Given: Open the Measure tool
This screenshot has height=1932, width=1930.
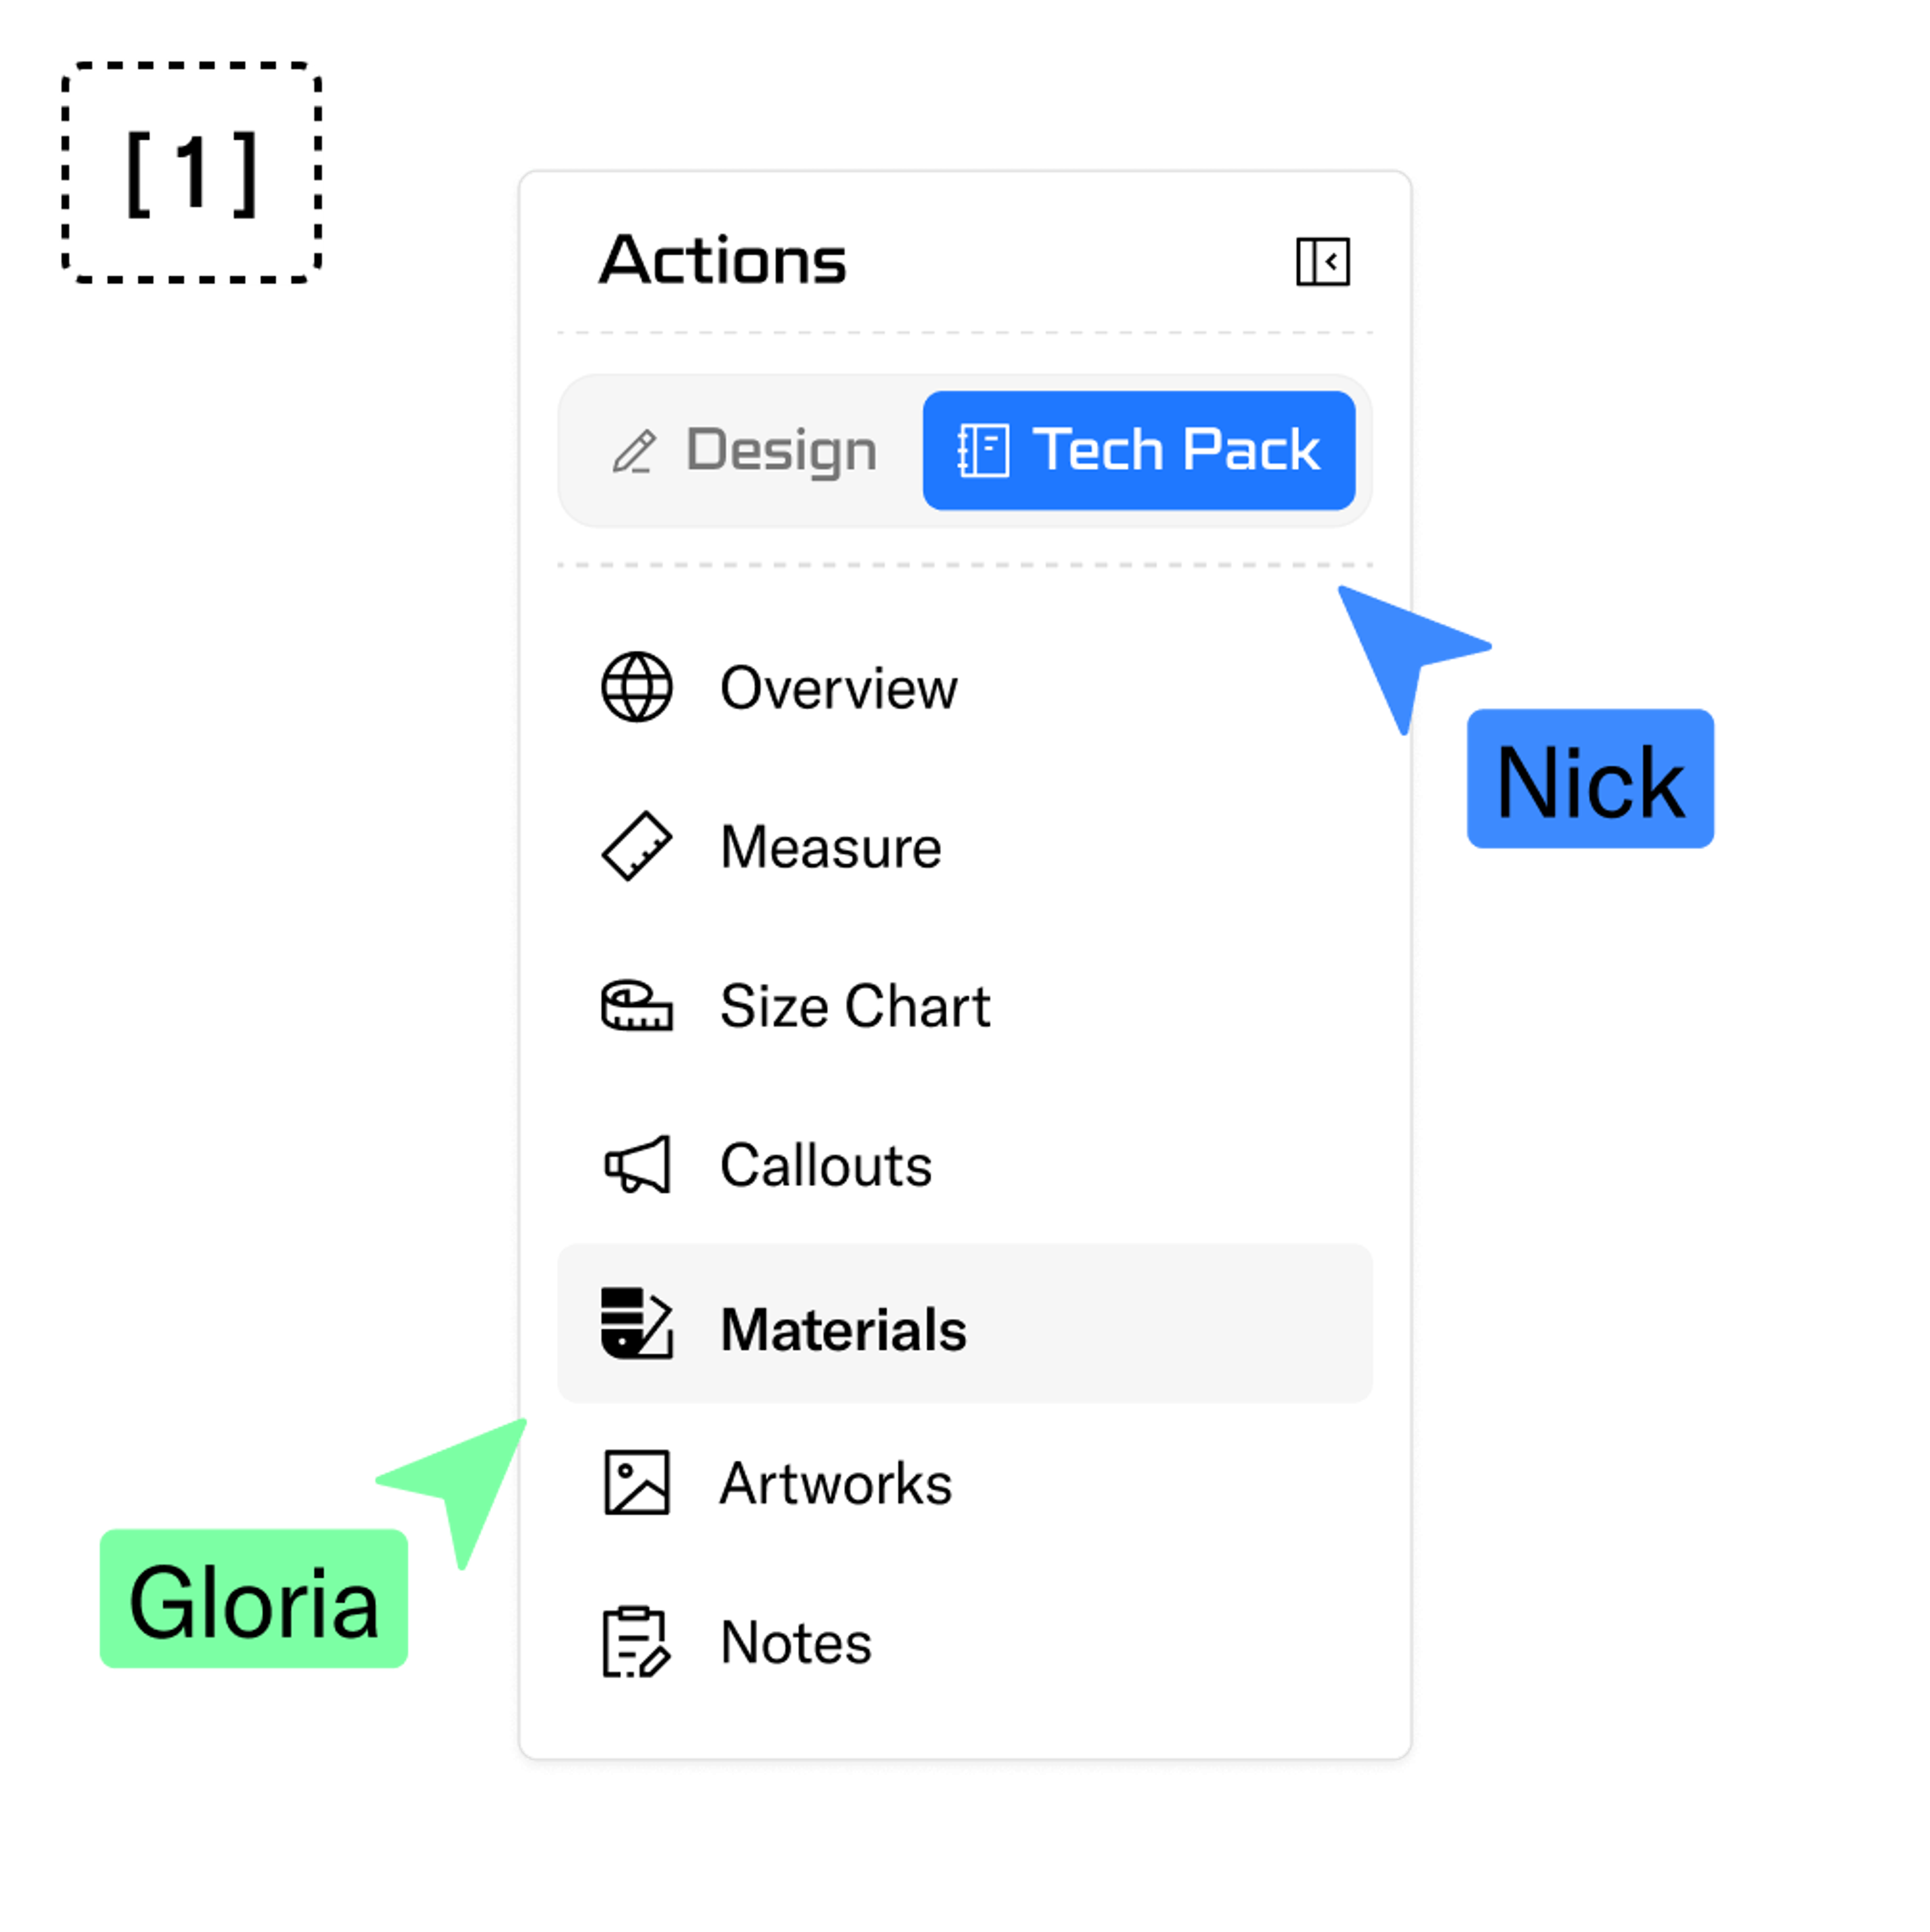Looking at the screenshot, I should 830,846.
